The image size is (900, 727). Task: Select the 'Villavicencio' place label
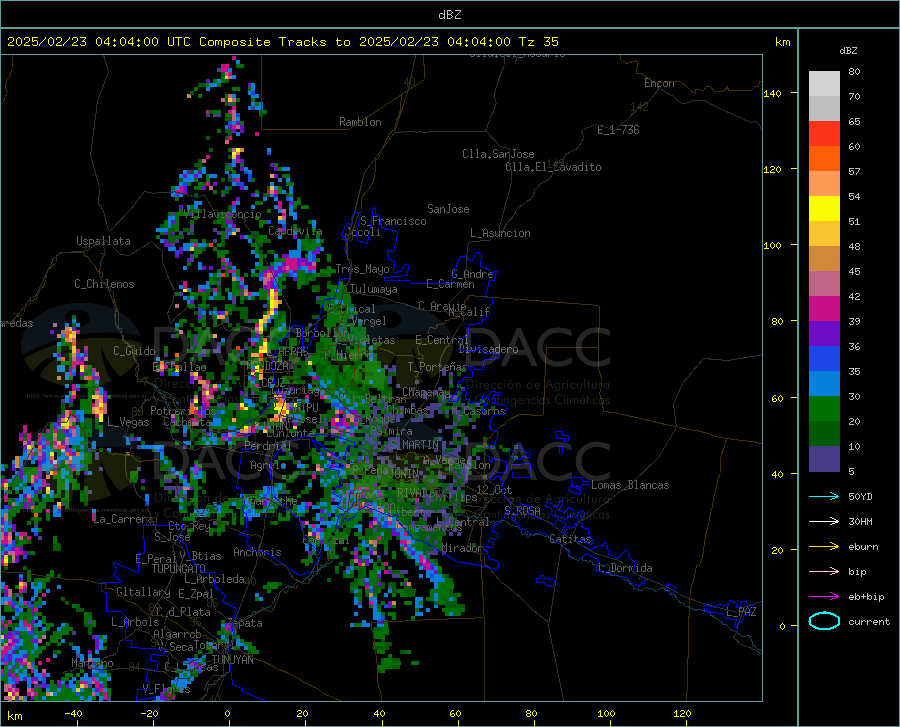[223, 214]
